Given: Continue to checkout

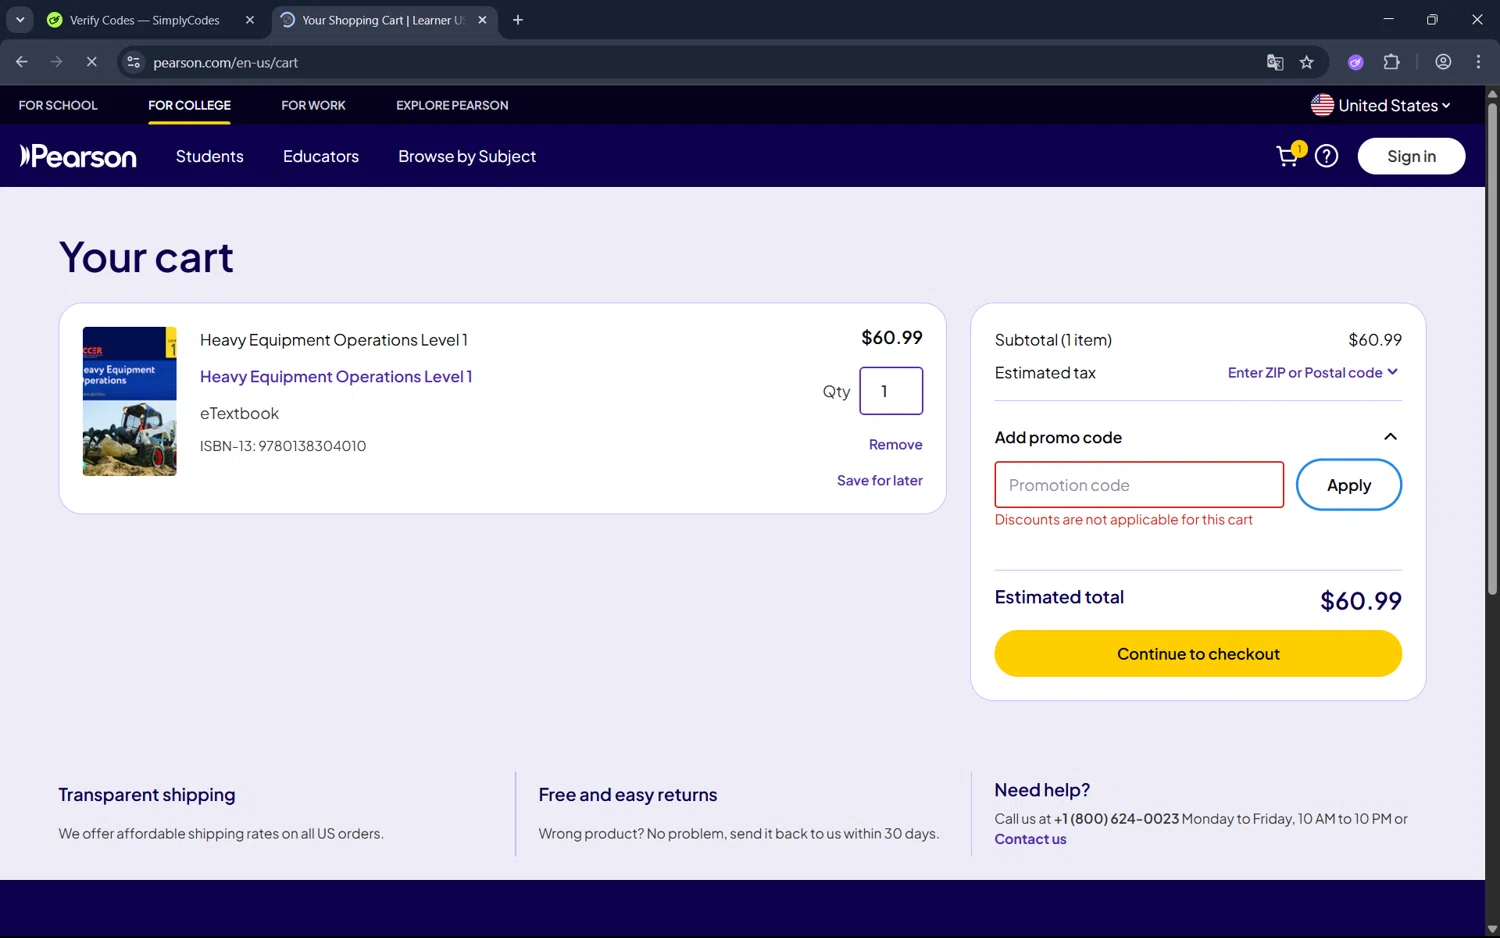Looking at the screenshot, I should click(1198, 653).
